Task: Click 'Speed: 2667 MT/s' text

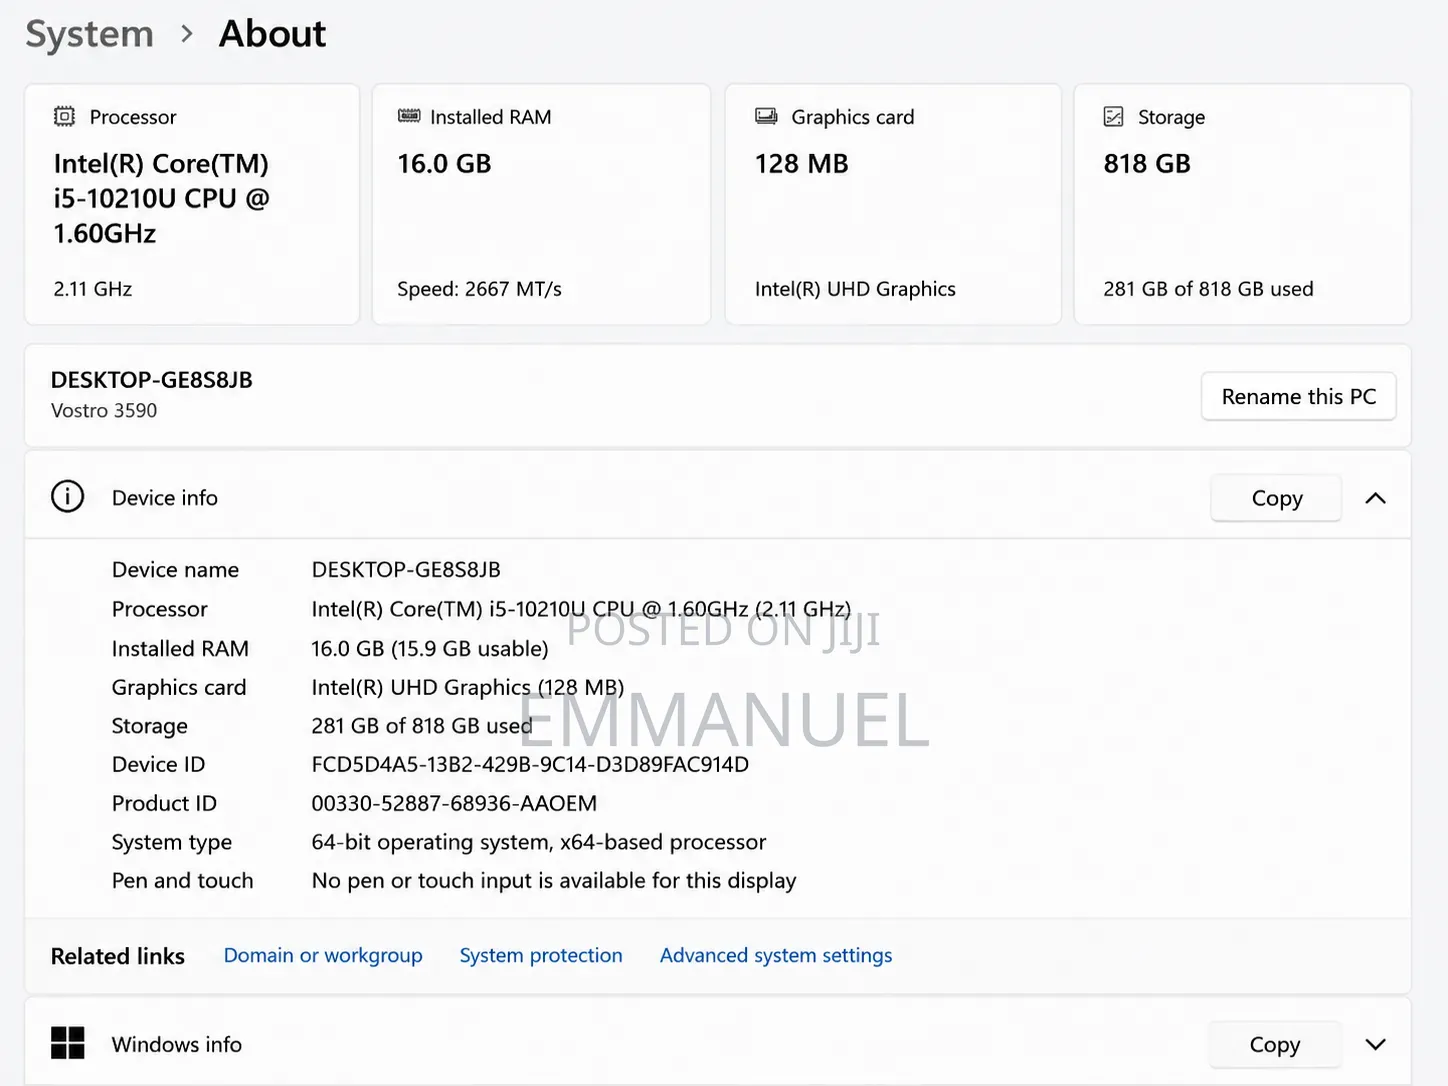Action: coord(479,289)
